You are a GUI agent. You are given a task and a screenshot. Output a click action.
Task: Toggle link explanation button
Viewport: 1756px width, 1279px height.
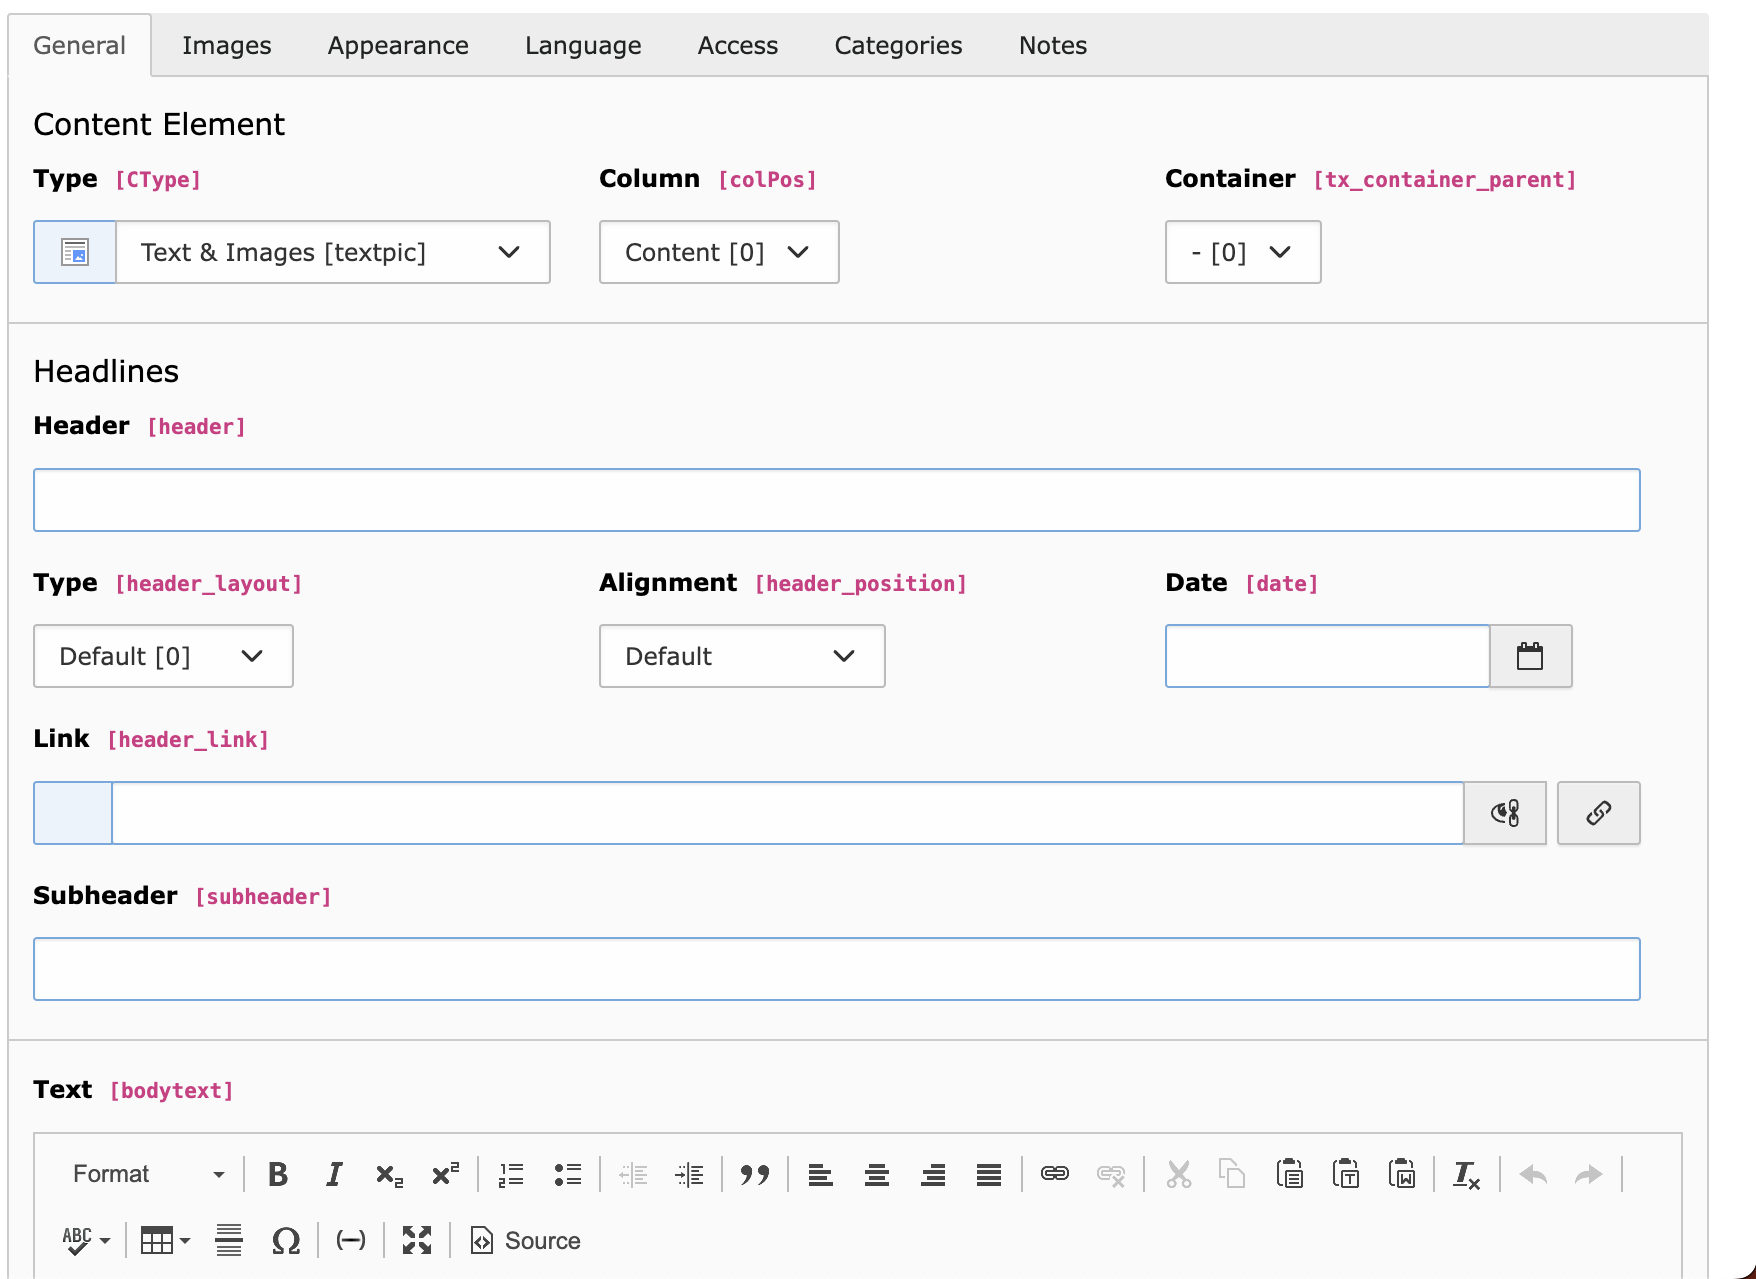1505,813
